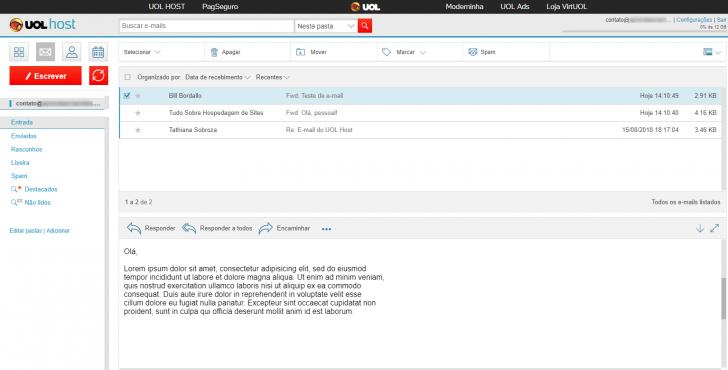Click the red search magnifier button
The height and width of the screenshot is (370, 728).
point(365,26)
